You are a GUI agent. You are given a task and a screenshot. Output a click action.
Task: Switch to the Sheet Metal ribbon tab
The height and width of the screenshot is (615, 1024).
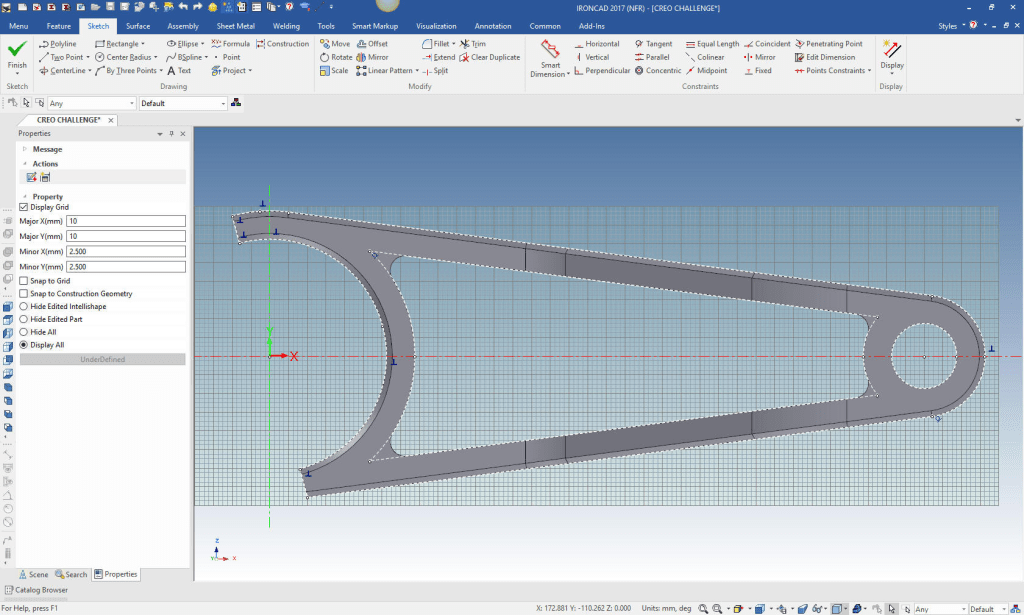[x=236, y=26]
